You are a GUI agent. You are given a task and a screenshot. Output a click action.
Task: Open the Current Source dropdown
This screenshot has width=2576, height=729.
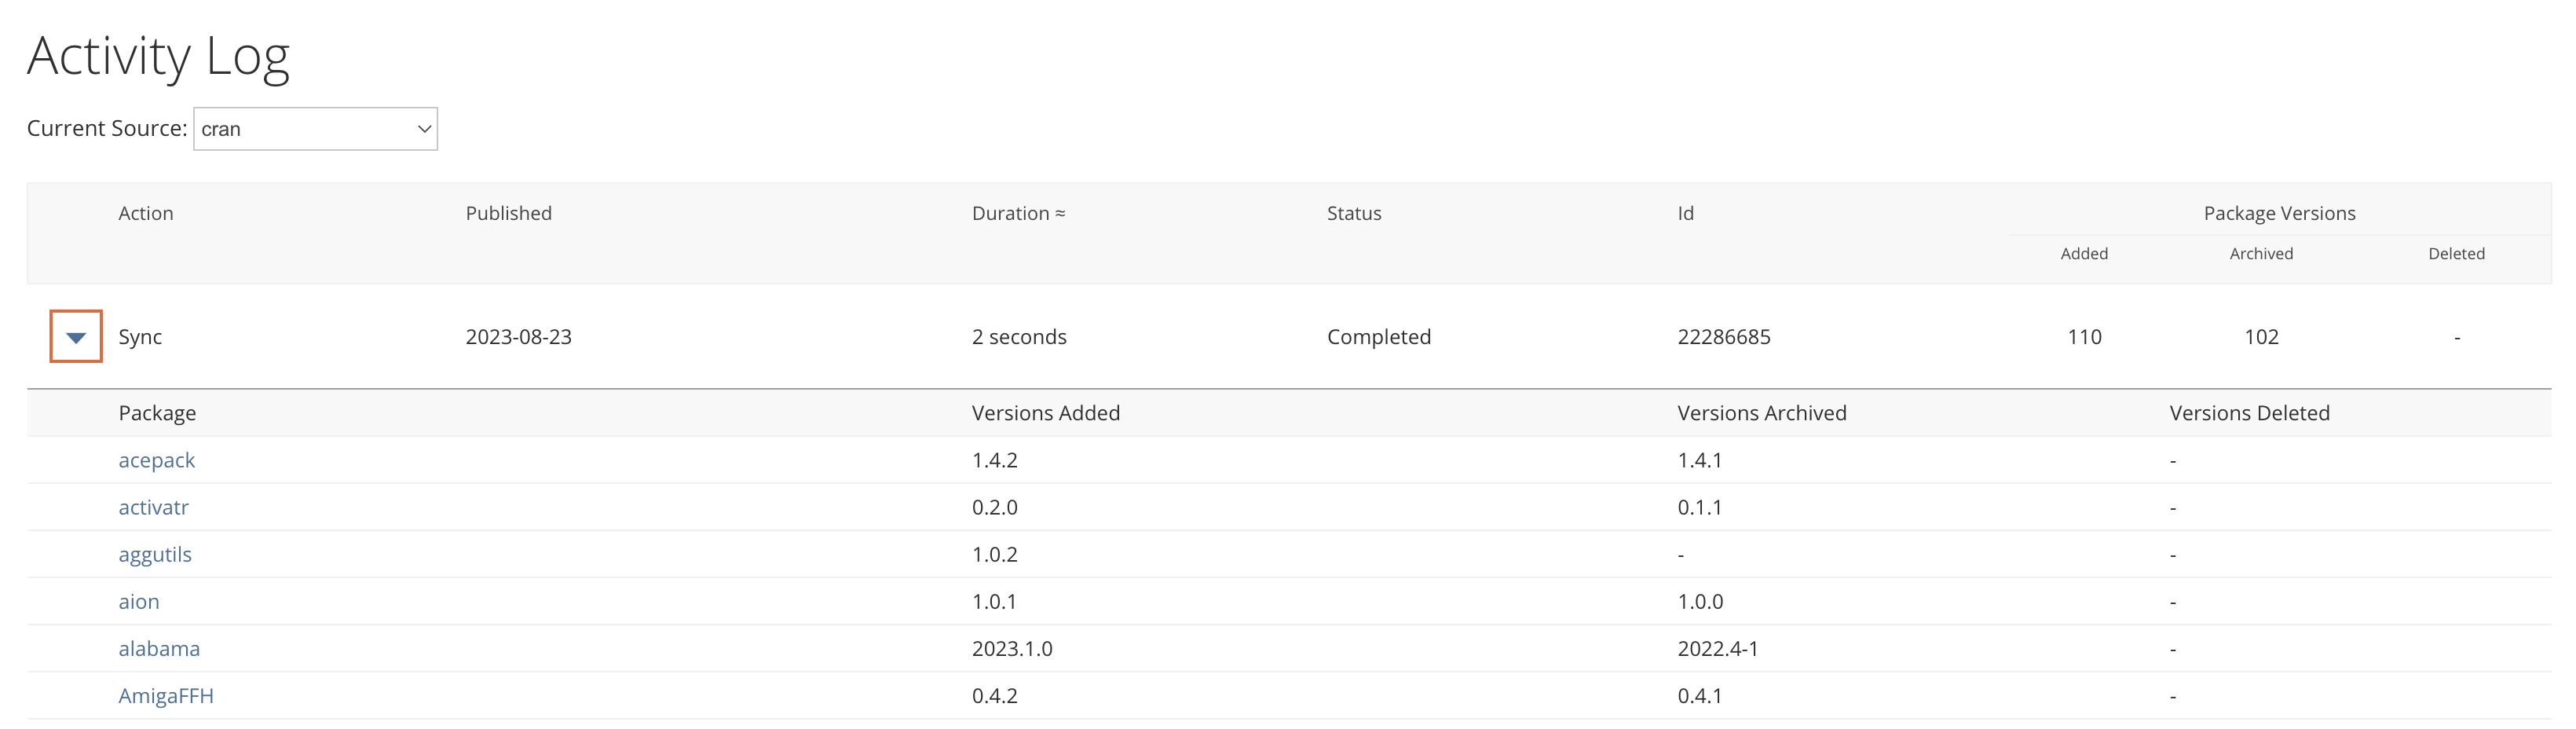coord(315,129)
